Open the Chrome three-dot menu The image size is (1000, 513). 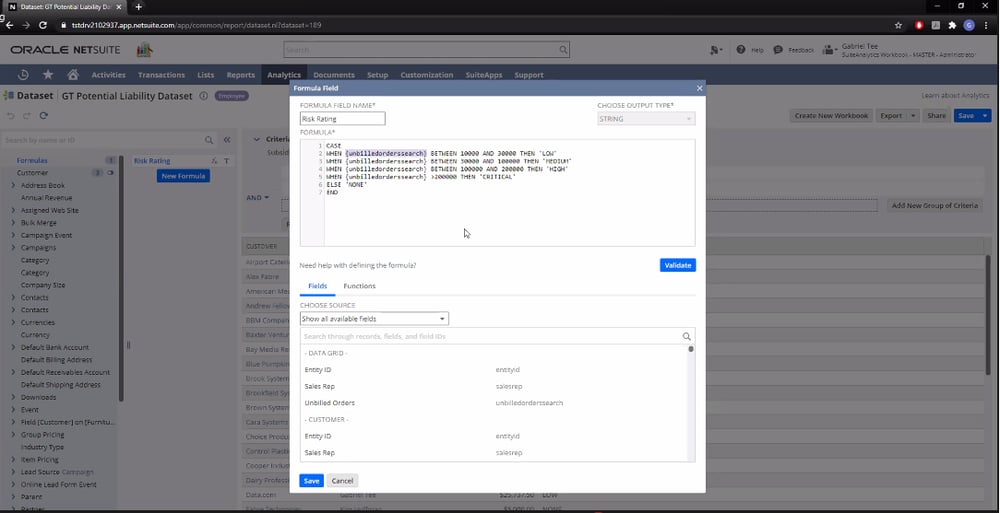(986, 26)
